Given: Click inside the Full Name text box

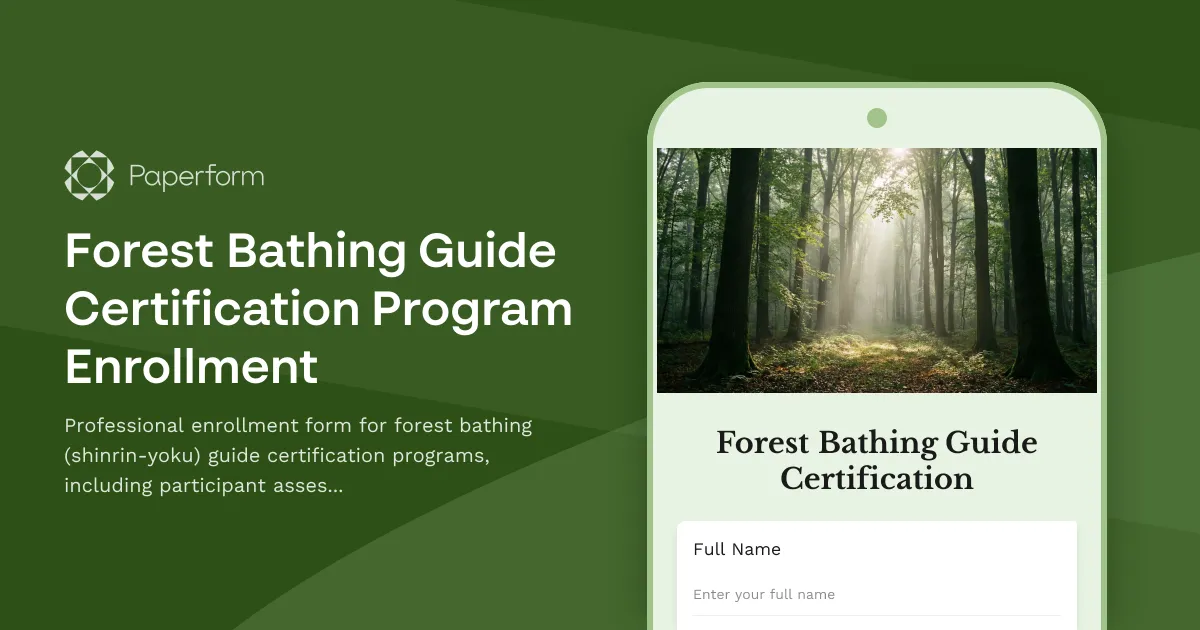Looking at the screenshot, I should tap(877, 594).
